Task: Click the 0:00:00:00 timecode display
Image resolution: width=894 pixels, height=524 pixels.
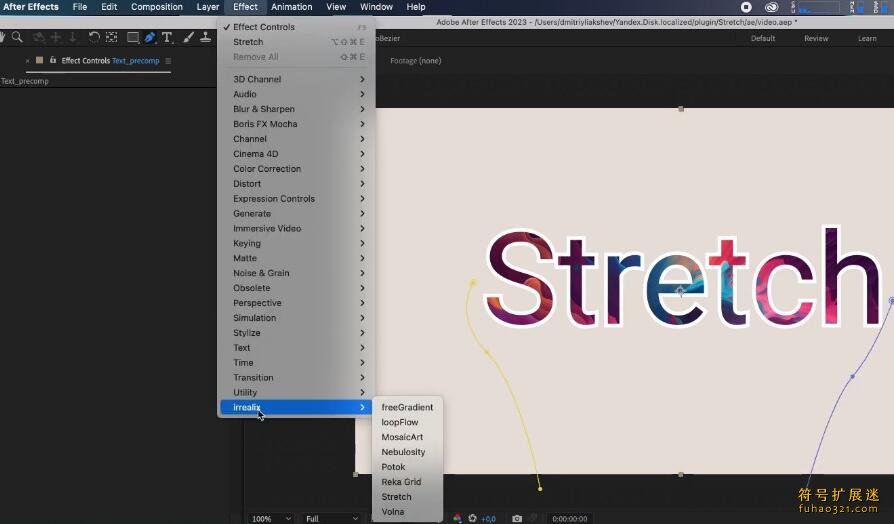Action: [570, 519]
